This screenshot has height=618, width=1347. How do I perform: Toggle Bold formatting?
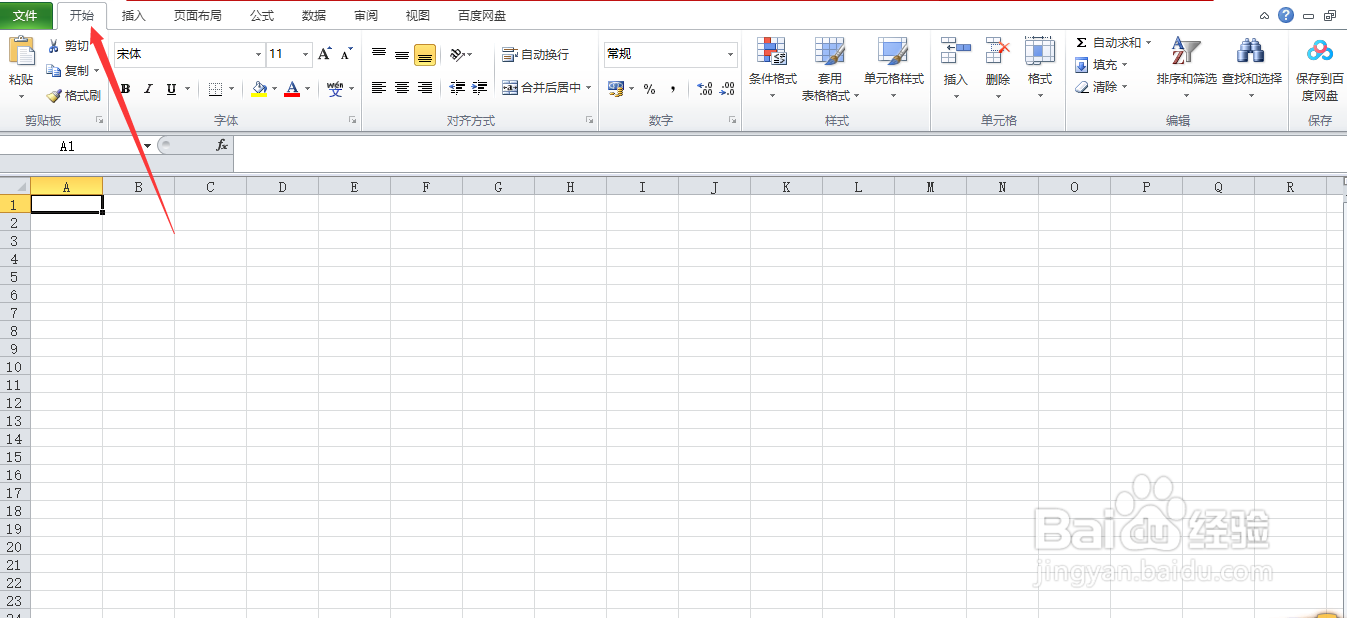tap(124, 89)
